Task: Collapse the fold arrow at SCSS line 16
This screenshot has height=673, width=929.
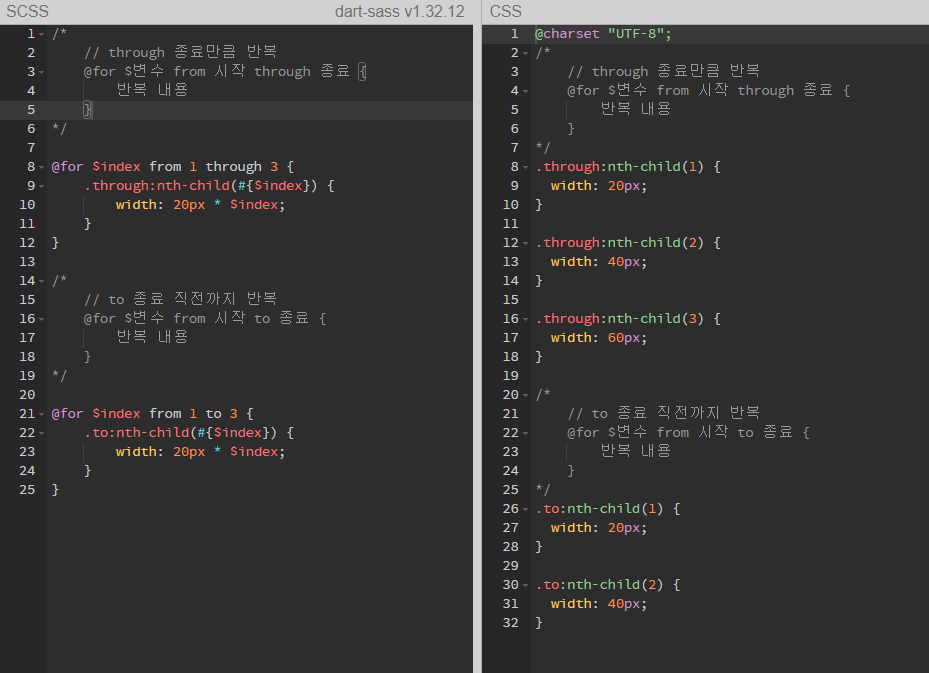Action: [41, 319]
